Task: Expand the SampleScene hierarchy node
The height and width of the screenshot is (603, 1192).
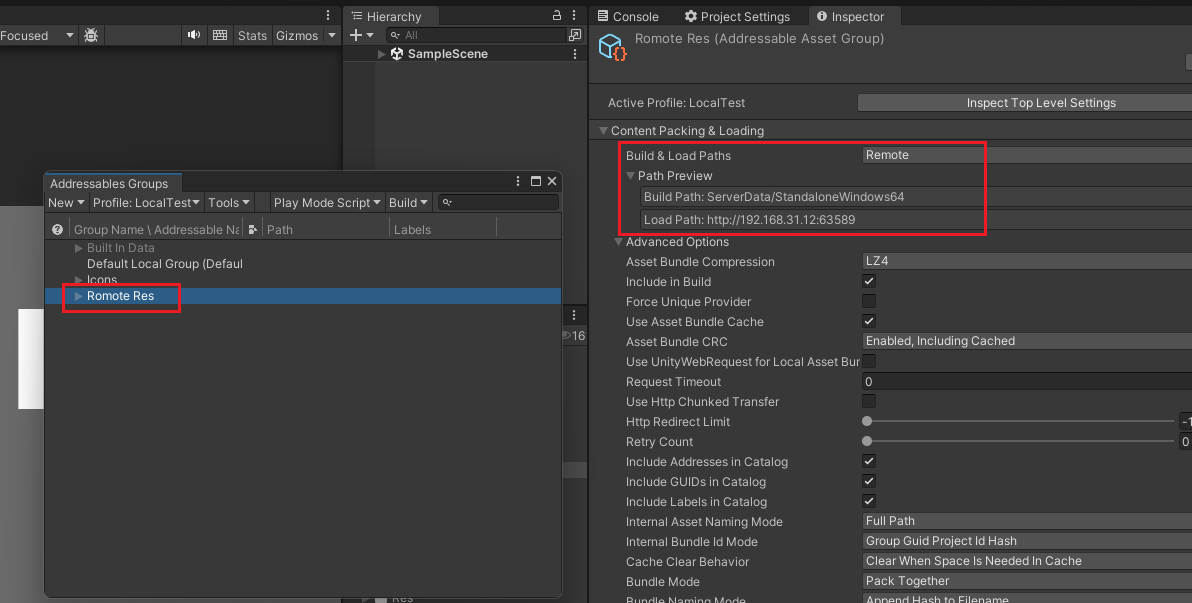Action: coord(382,54)
